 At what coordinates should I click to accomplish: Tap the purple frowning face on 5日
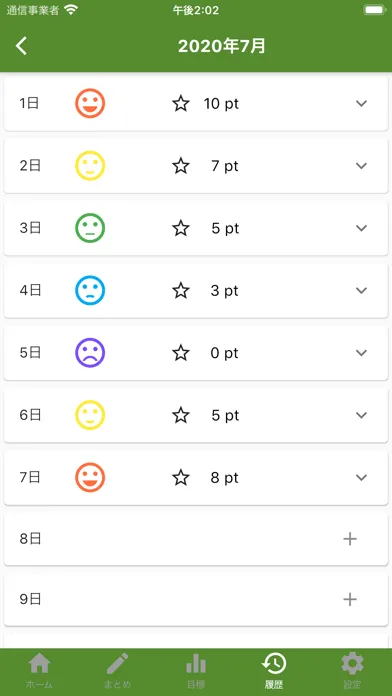coord(90,353)
